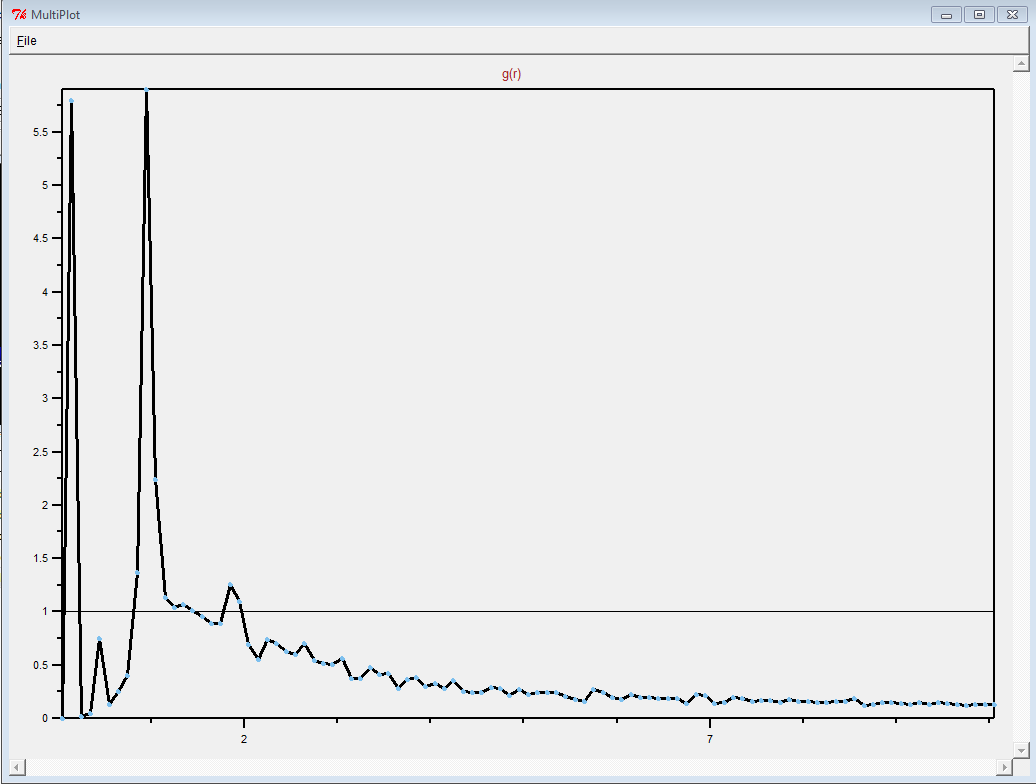1036x784 pixels.
Task: Click the MultiPlot Tk feather icon
Action: coord(18,15)
